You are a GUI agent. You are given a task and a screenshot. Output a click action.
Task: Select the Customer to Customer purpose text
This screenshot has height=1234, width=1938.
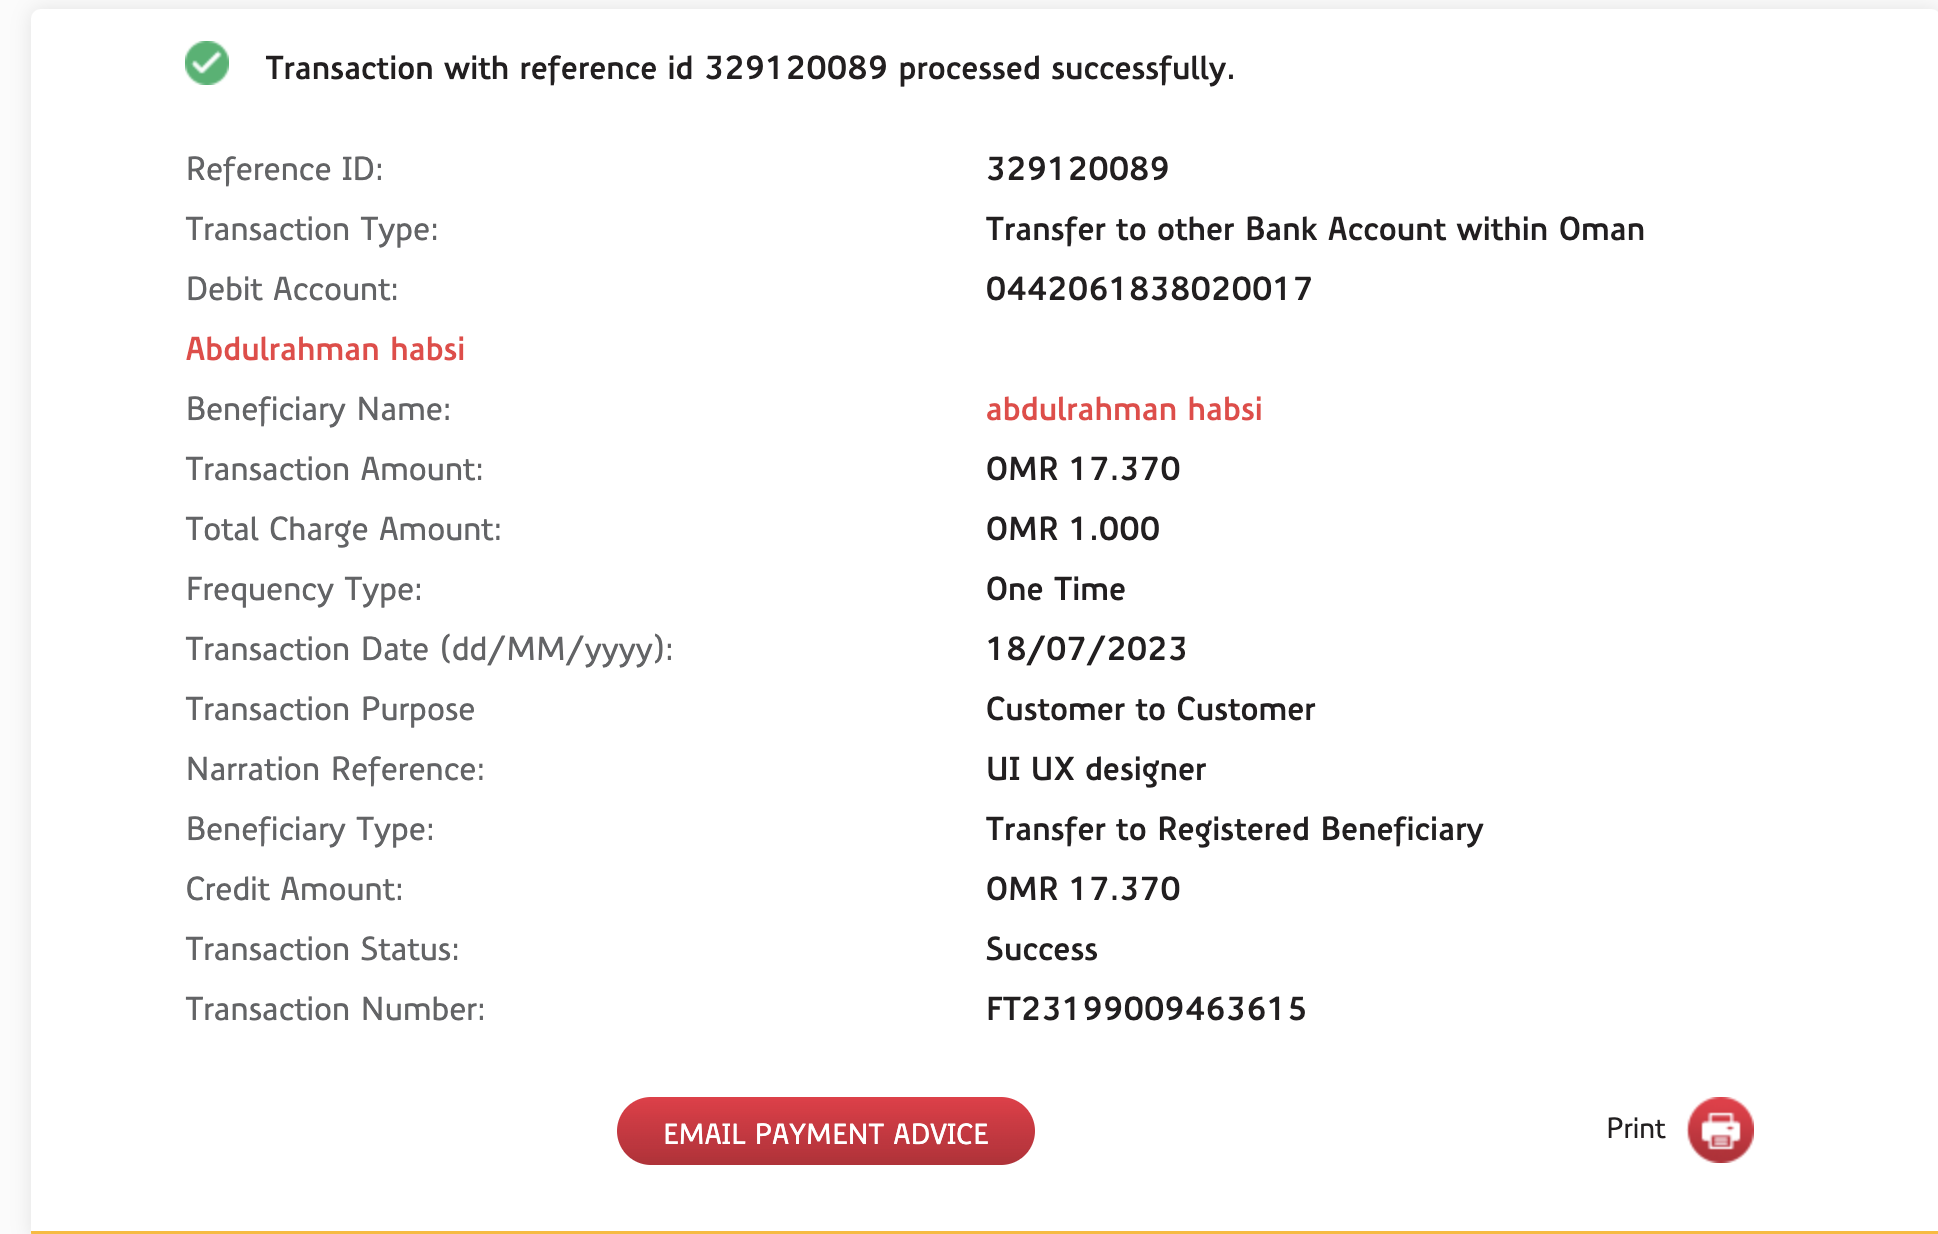pos(1150,709)
